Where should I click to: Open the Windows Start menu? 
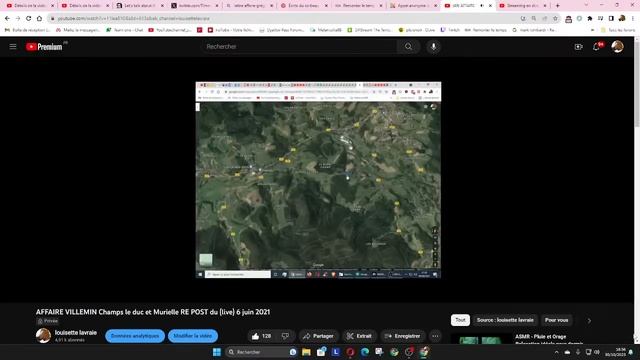[x=217, y=352]
